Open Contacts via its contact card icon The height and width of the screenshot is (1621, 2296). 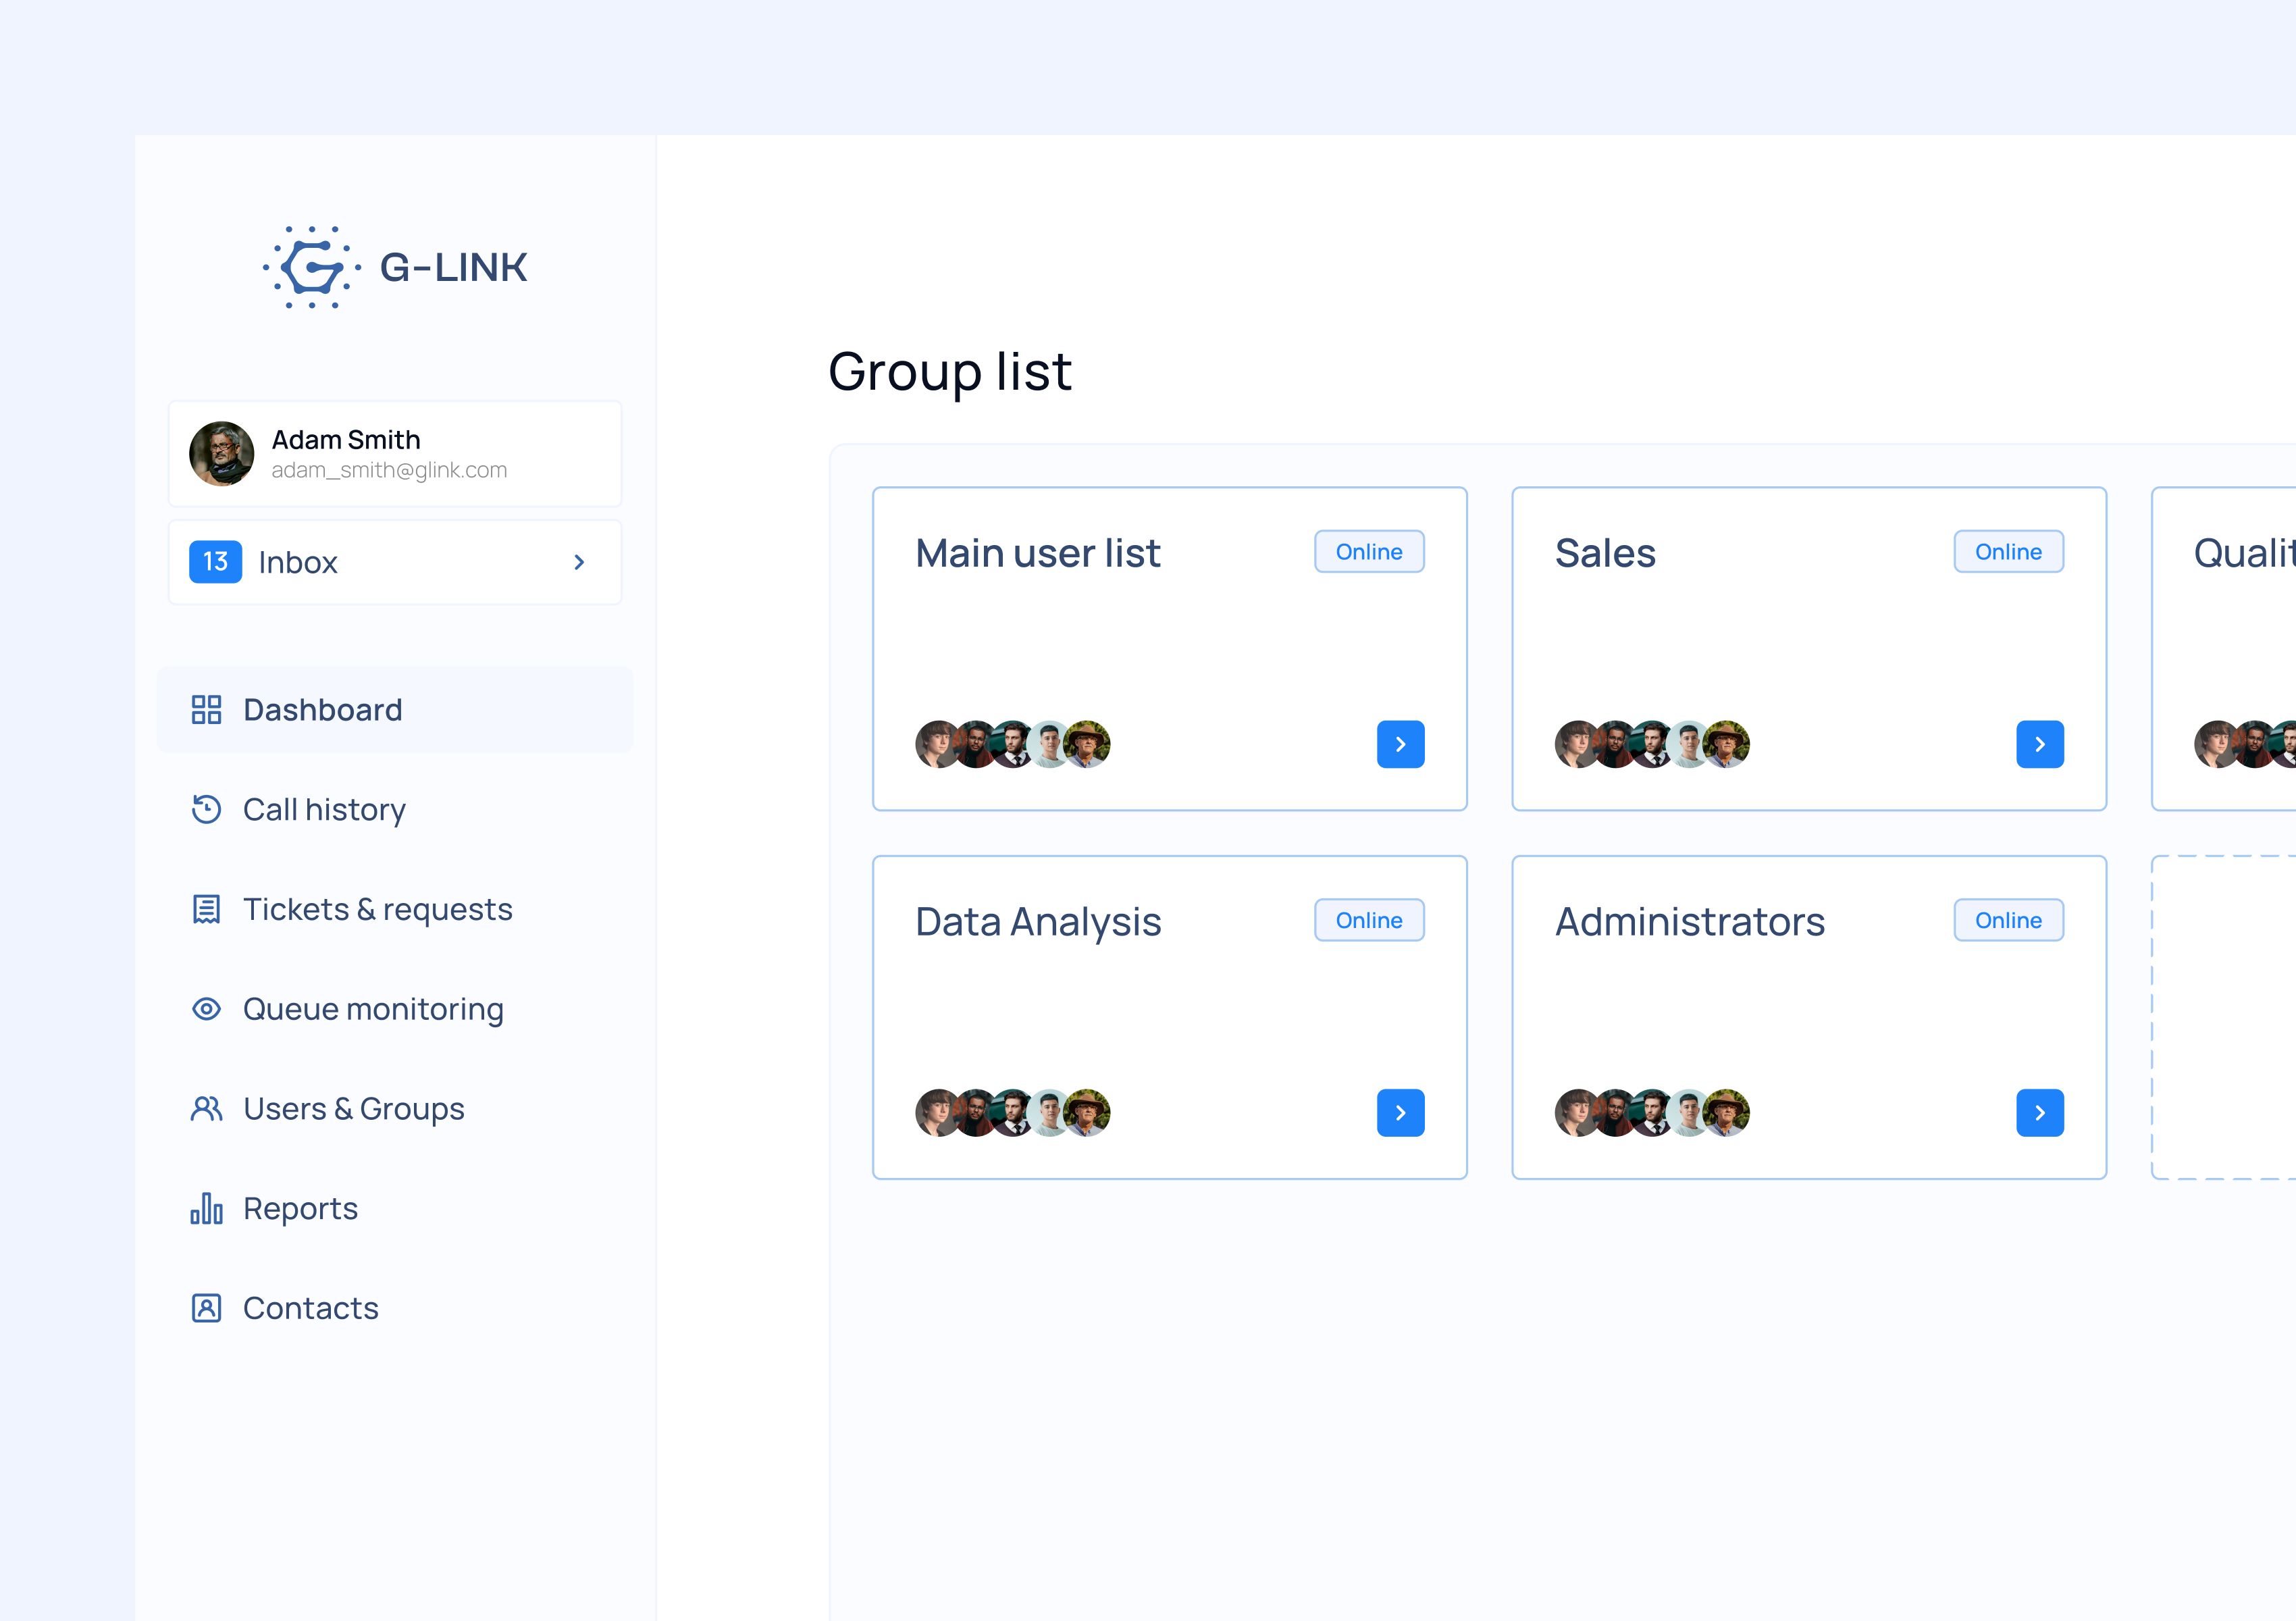click(206, 1307)
